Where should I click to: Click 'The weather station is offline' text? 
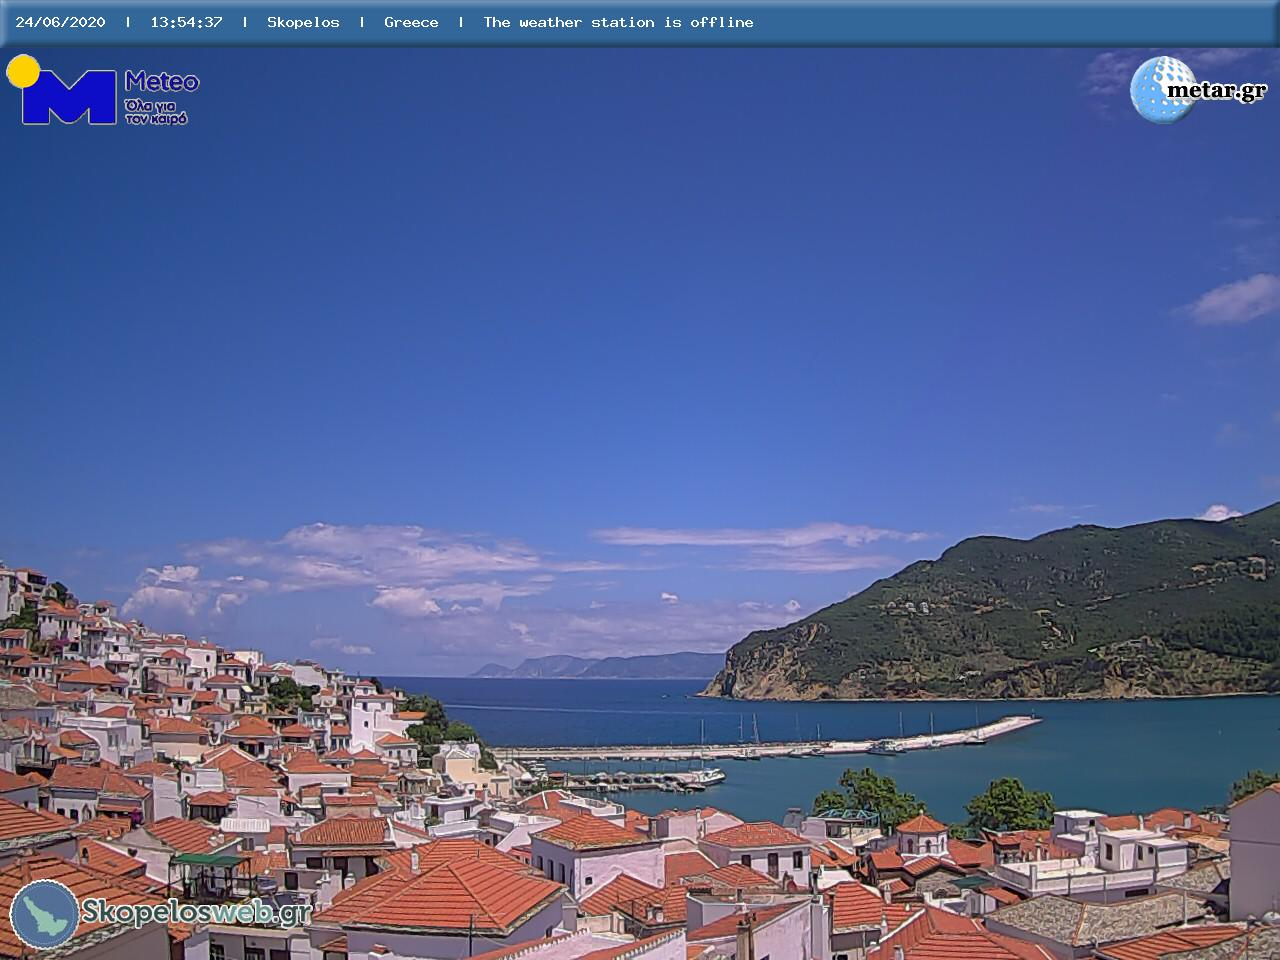point(618,22)
